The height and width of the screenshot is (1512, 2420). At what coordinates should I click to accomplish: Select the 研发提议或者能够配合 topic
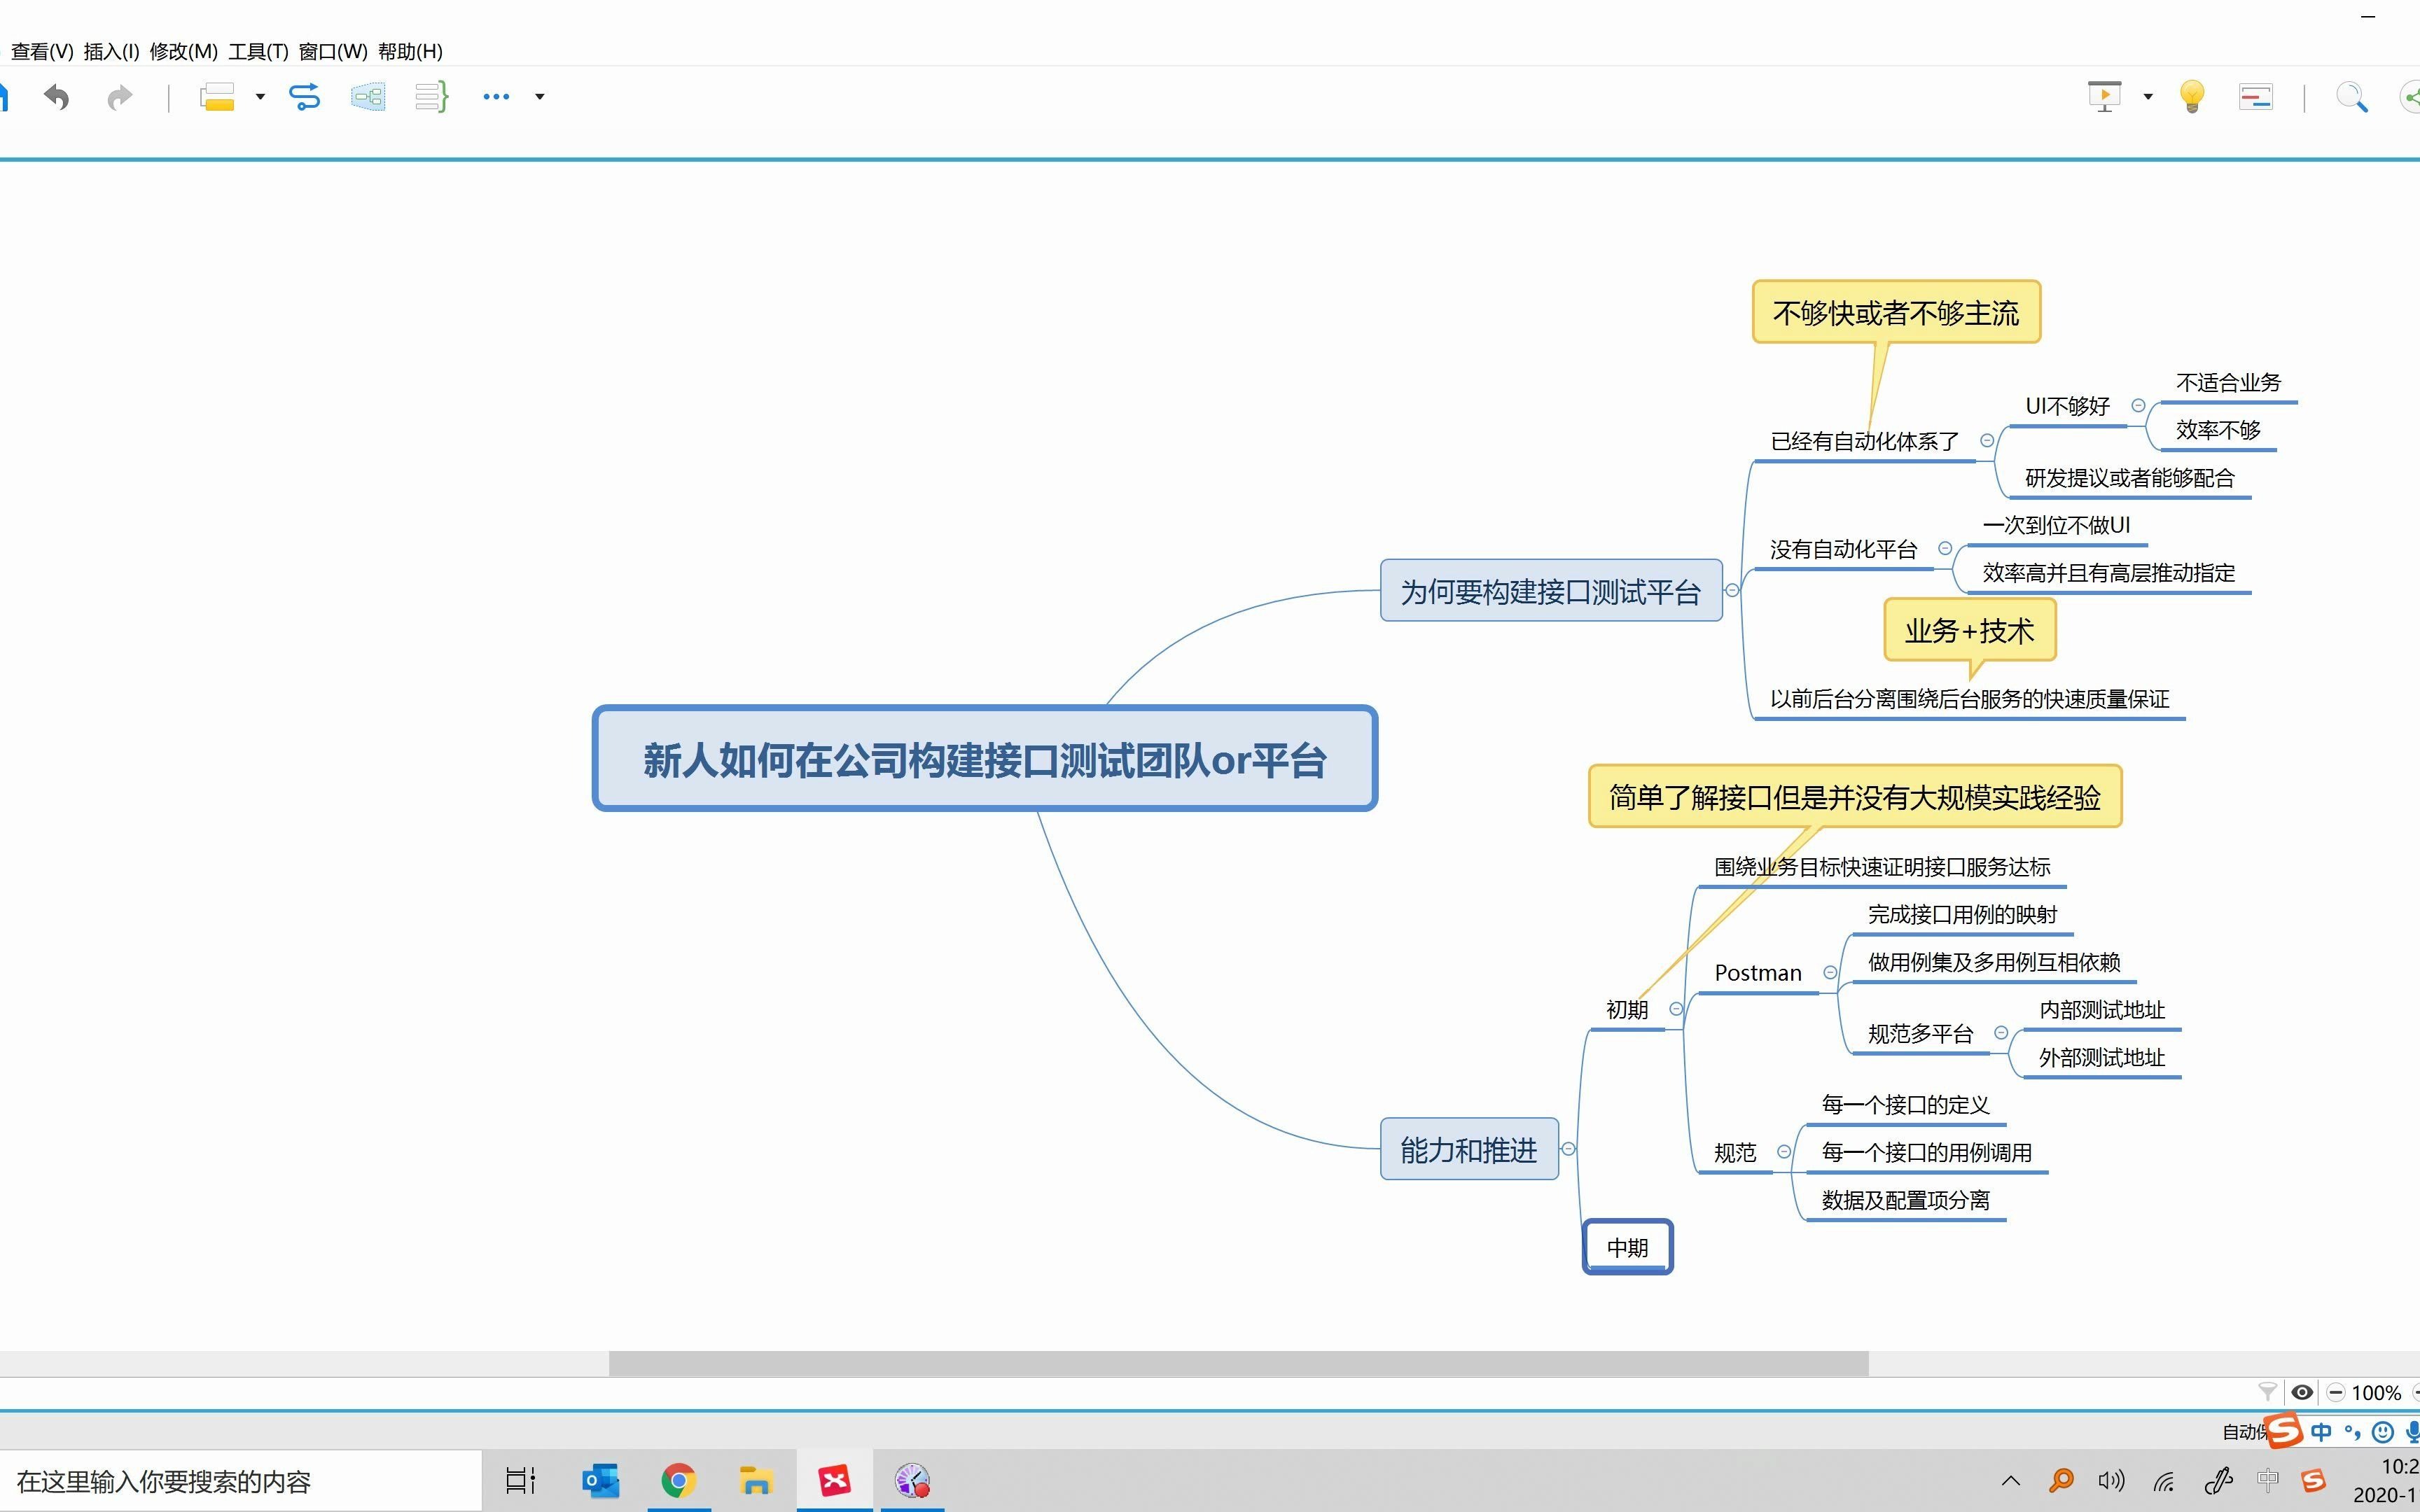point(2129,478)
